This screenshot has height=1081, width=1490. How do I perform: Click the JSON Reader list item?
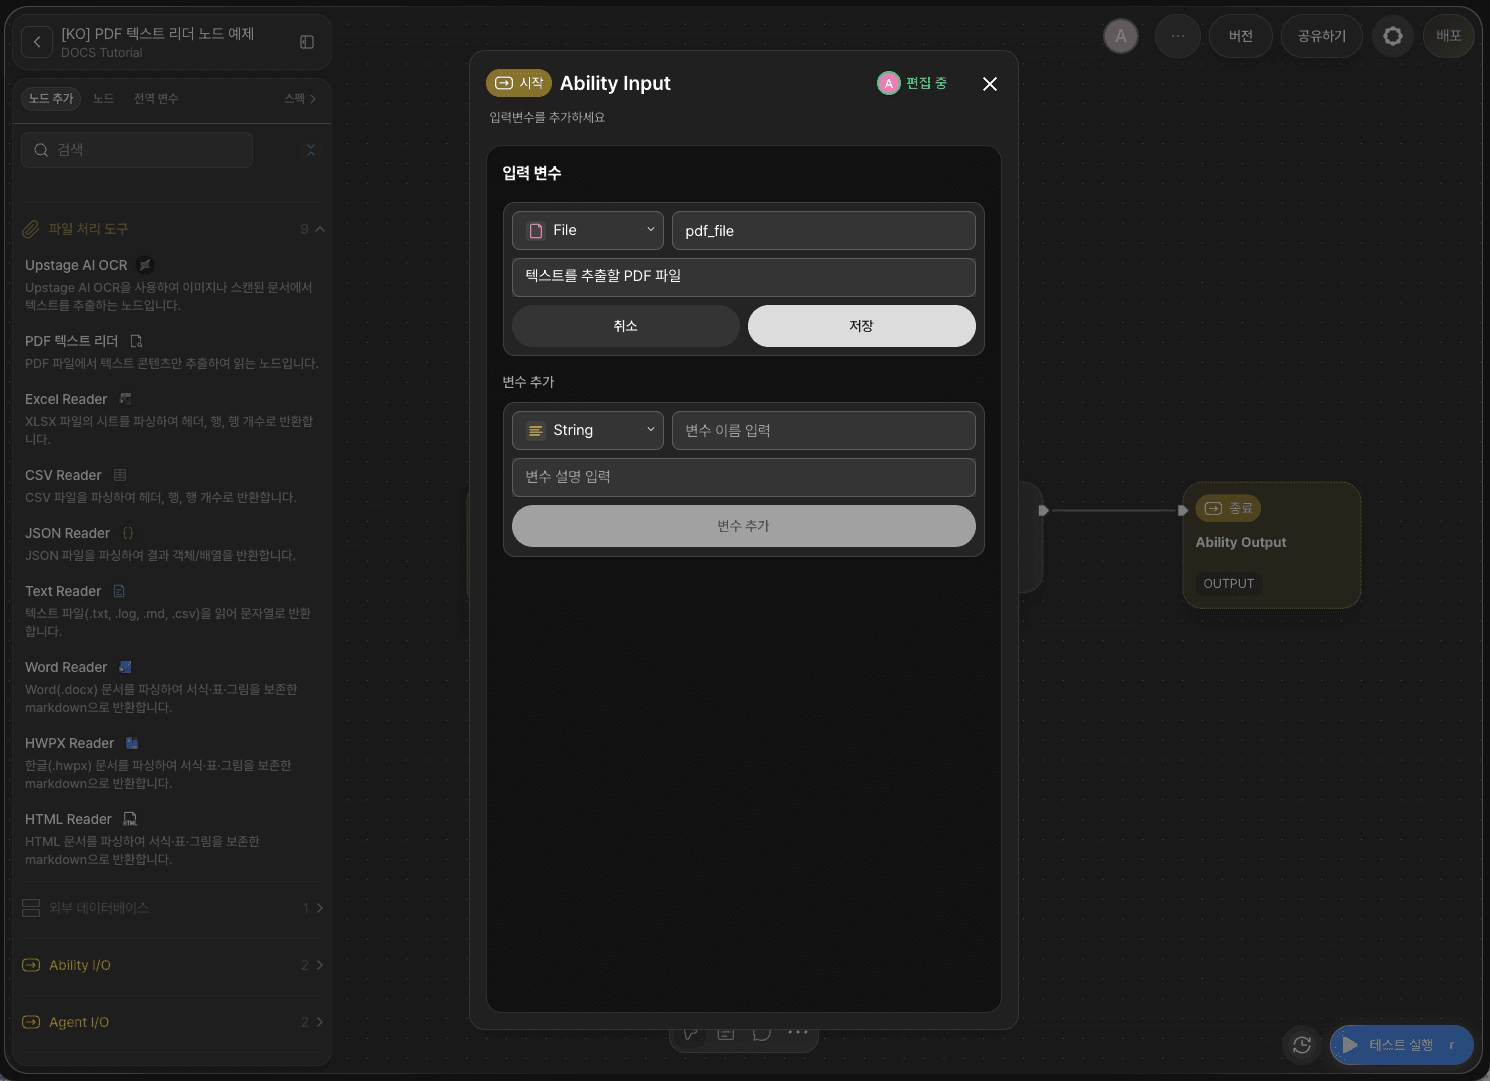(172, 543)
